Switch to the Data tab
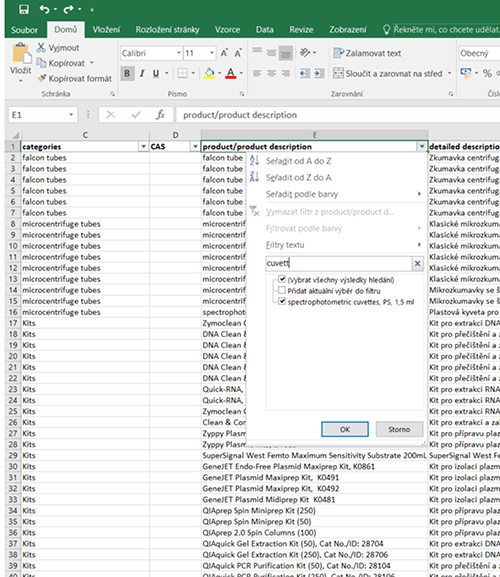The width and height of the screenshot is (500, 577). click(x=265, y=30)
